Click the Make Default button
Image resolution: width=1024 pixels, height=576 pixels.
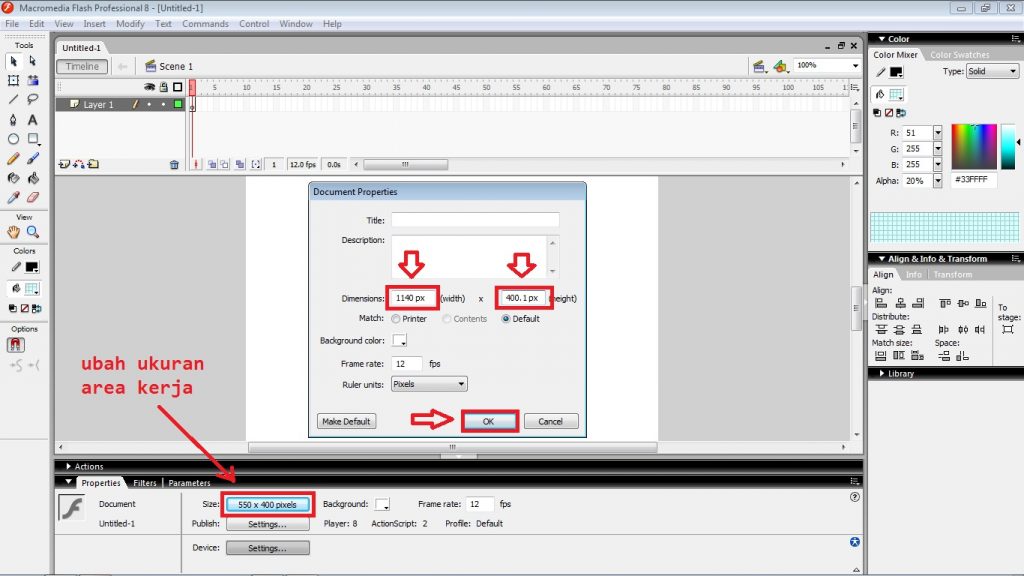point(346,421)
